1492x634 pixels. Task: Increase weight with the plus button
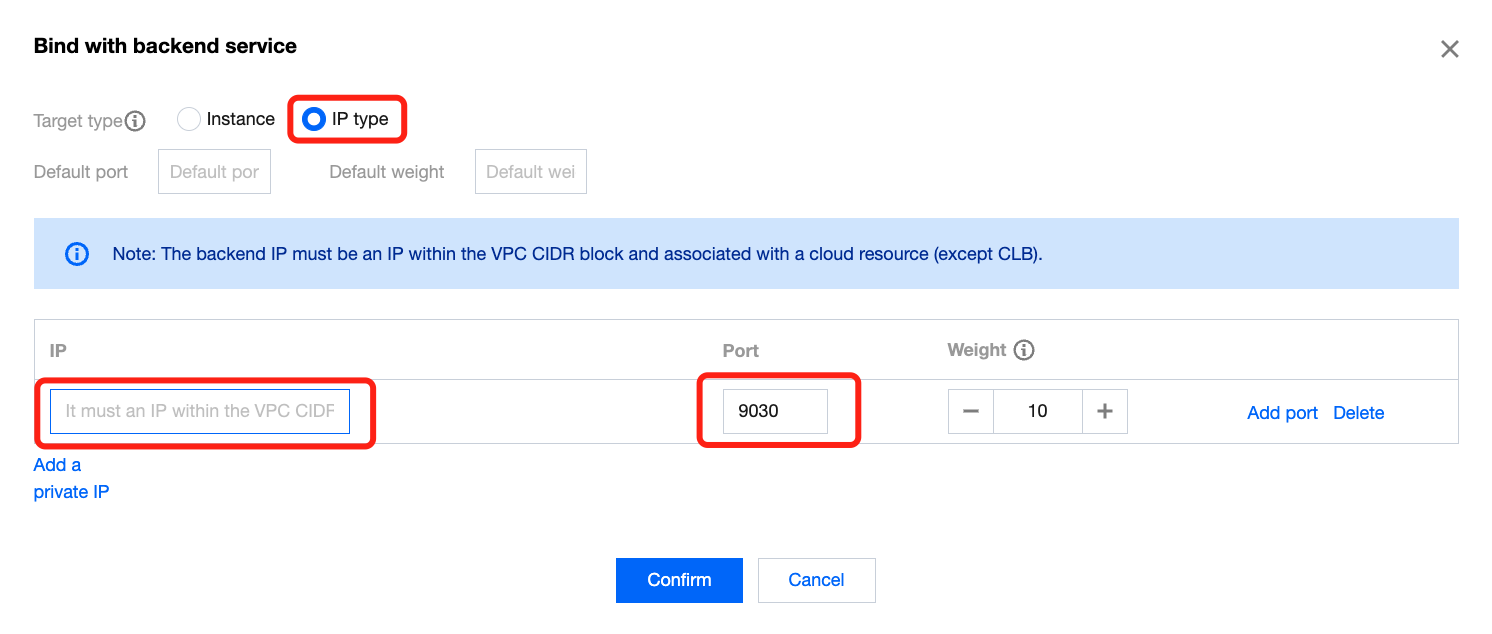(1104, 411)
